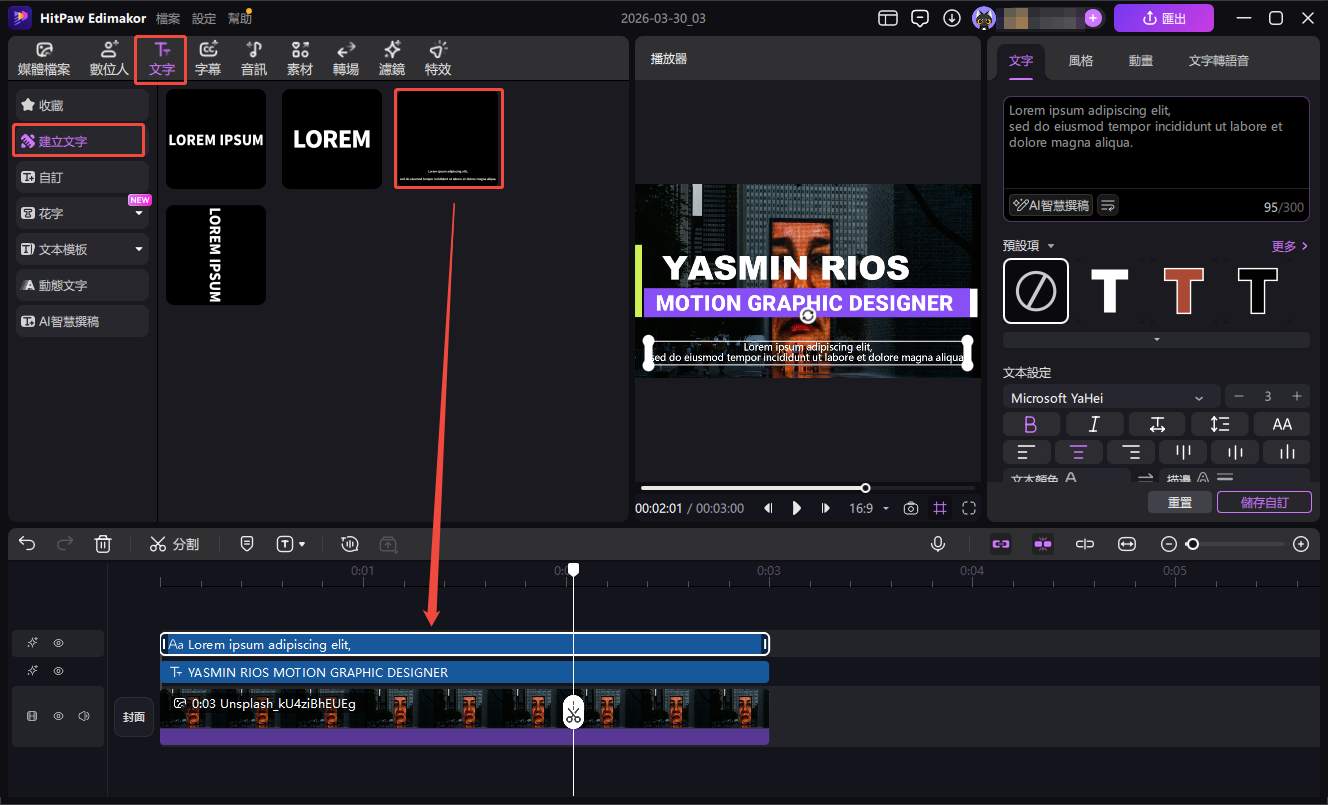Click the Split (分割) scissors tool
1328x805 pixels.
click(x=174, y=544)
